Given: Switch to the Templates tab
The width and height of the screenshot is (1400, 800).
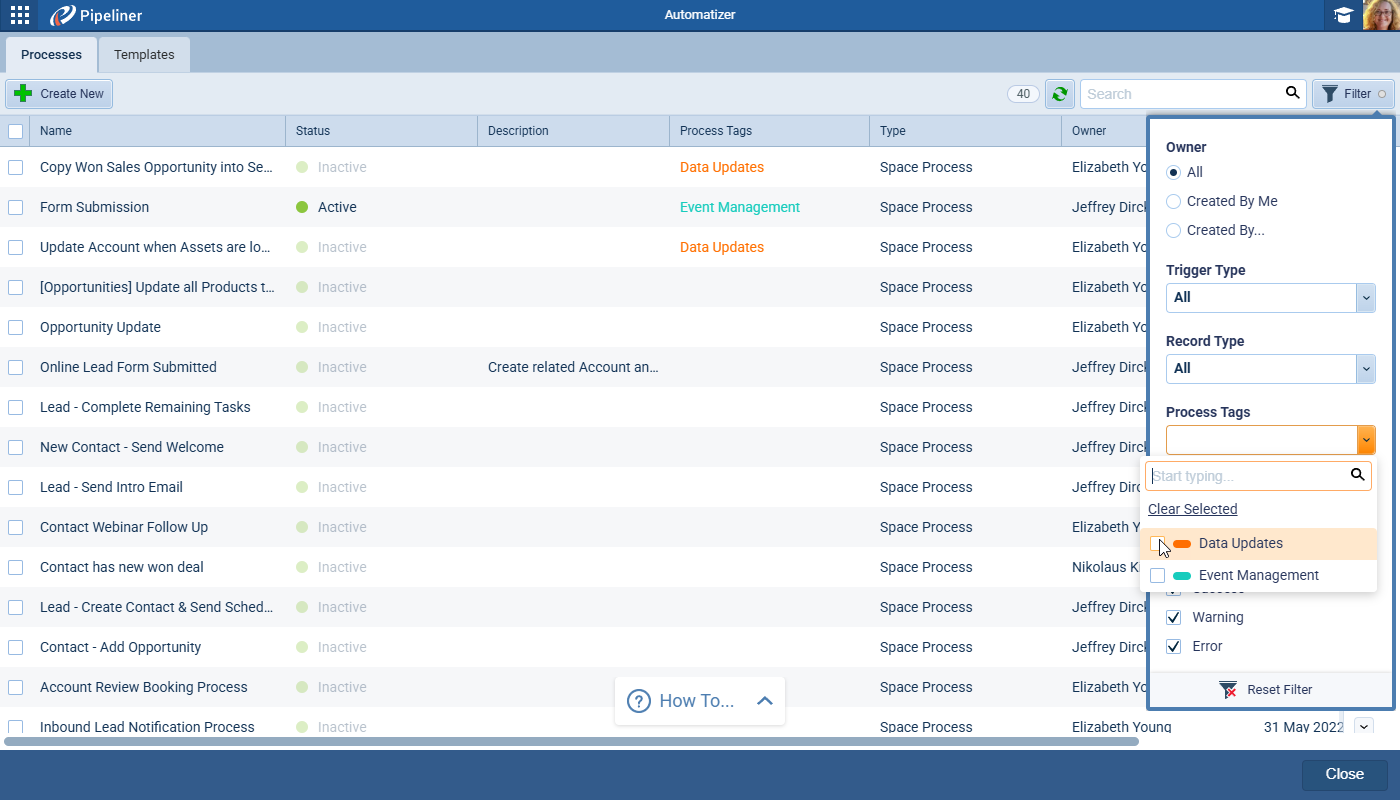Looking at the screenshot, I should point(144,55).
